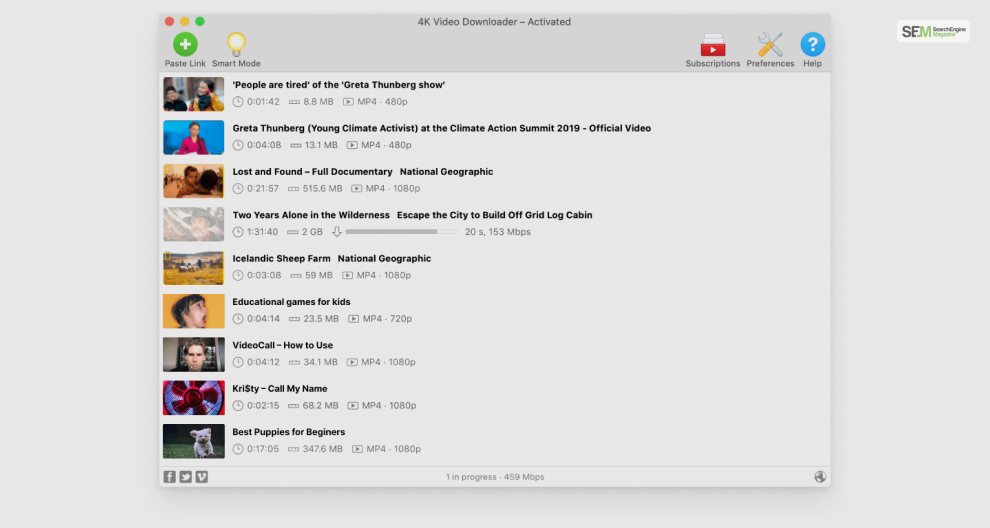Image resolution: width=990 pixels, height=528 pixels.
Task: Click the format icon beside MP4 · 720p
Action: point(354,319)
